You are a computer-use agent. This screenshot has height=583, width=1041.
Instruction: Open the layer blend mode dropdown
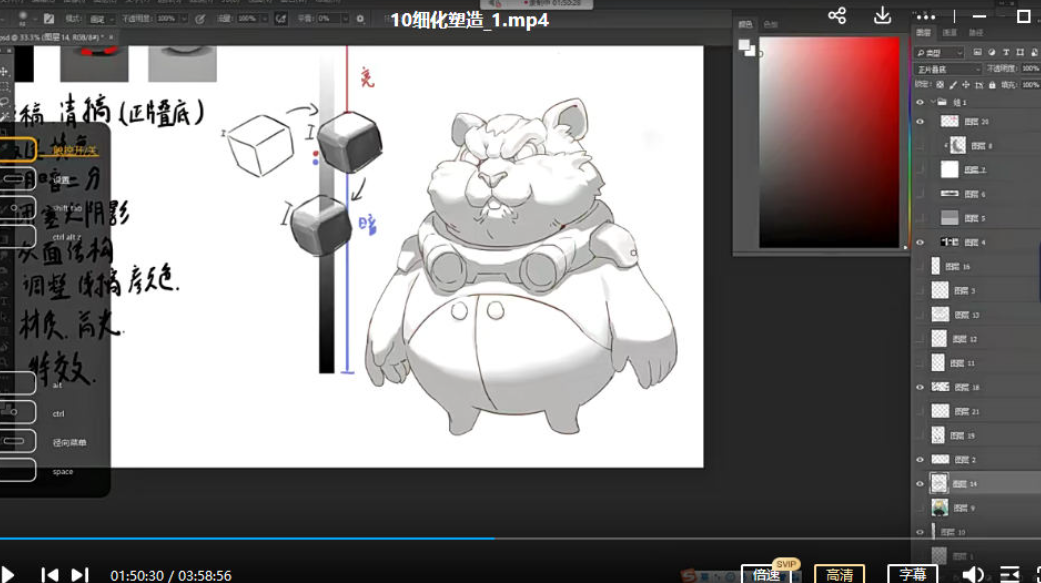(947, 69)
